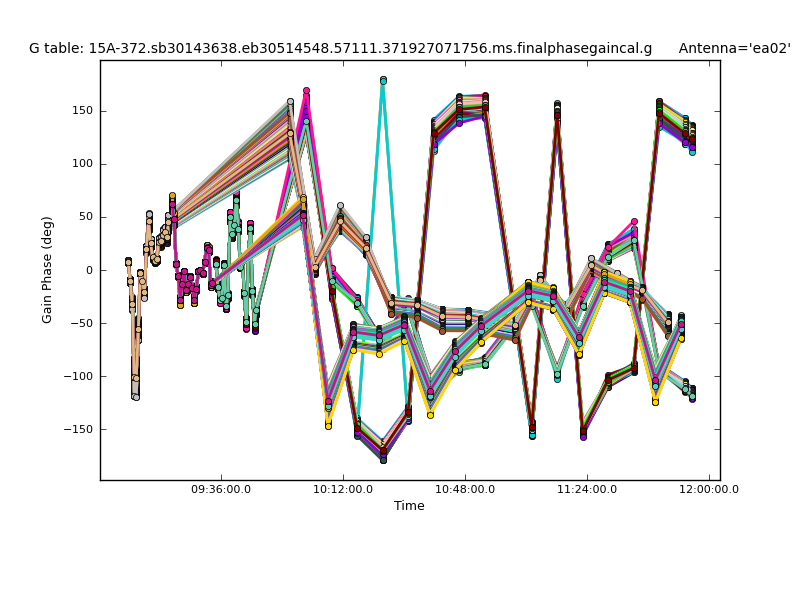
Task: Click the 100 y-axis tick label
Action: point(82,164)
